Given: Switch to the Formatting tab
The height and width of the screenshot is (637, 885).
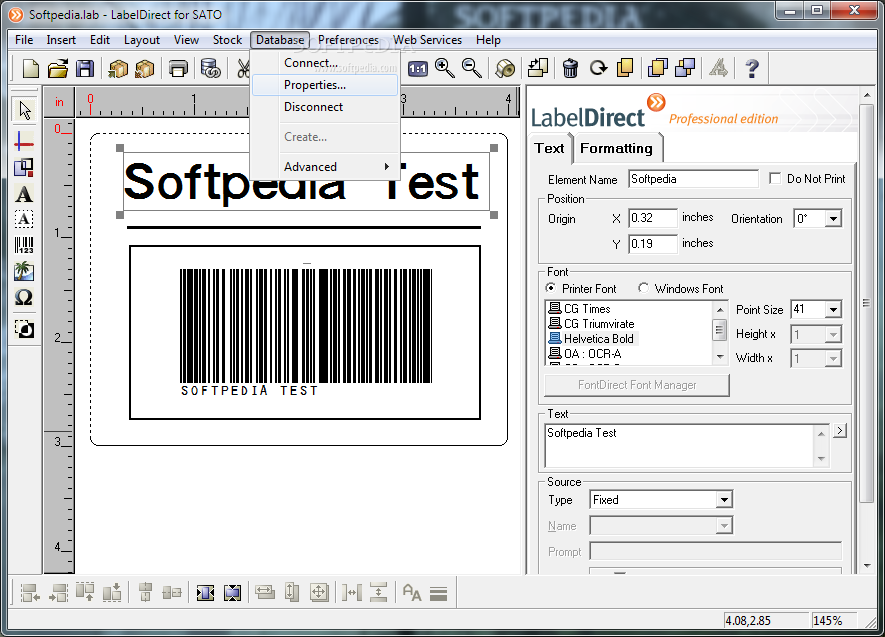Looking at the screenshot, I should tap(616, 148).
